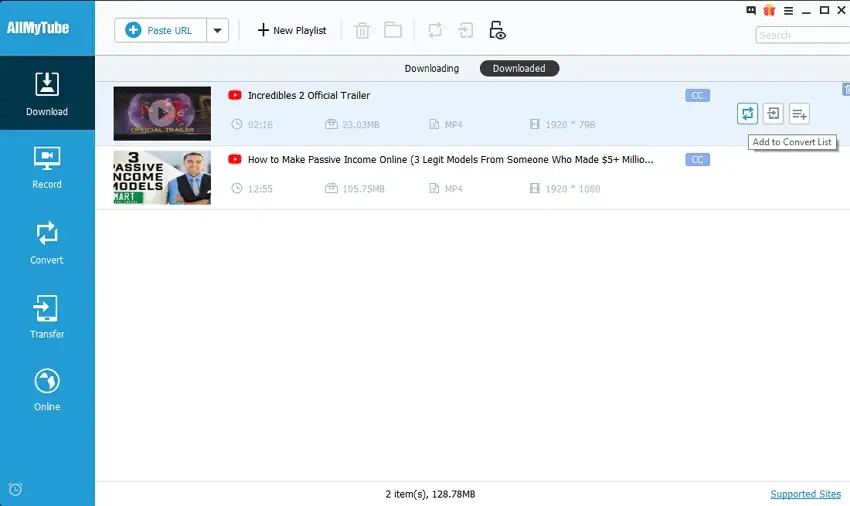Open the Transfer section in sidebar
The image size is (850, 506).
[47, 317]
